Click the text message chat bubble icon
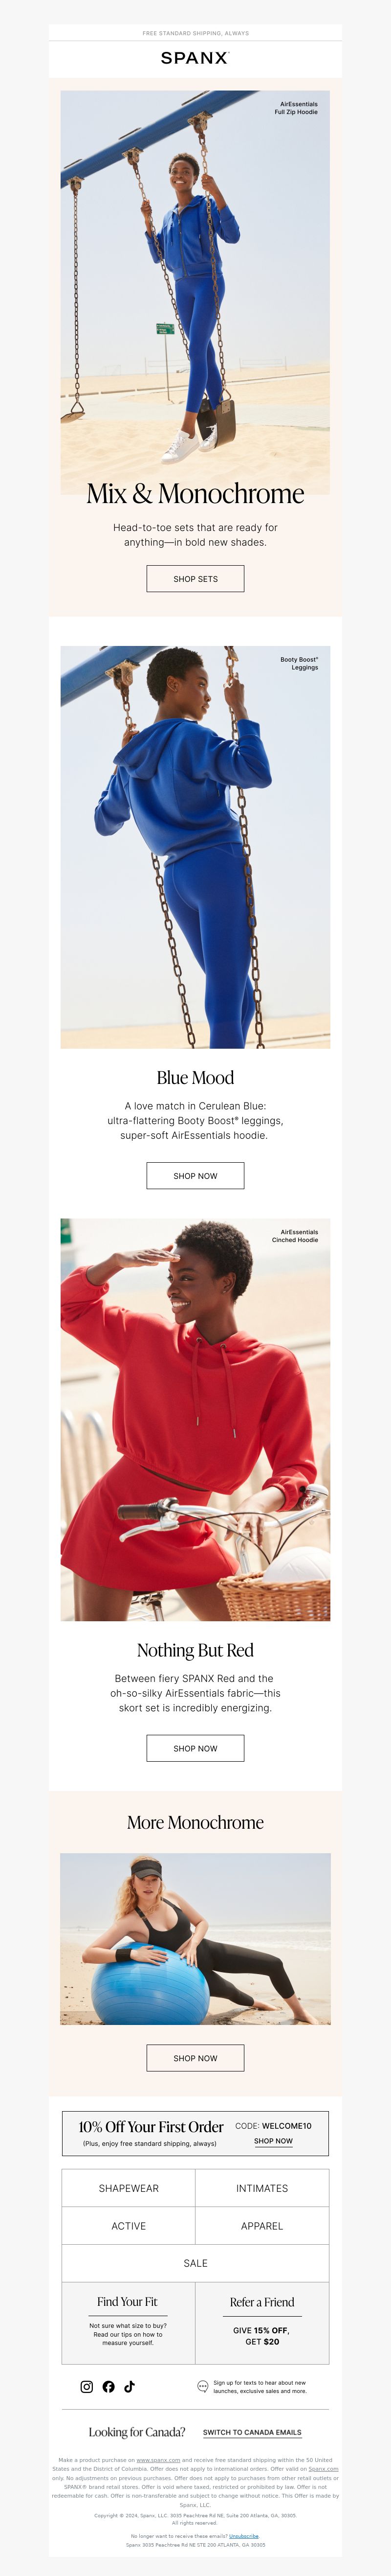This screenshot has width=391, height=2576. pos(203,2387)
